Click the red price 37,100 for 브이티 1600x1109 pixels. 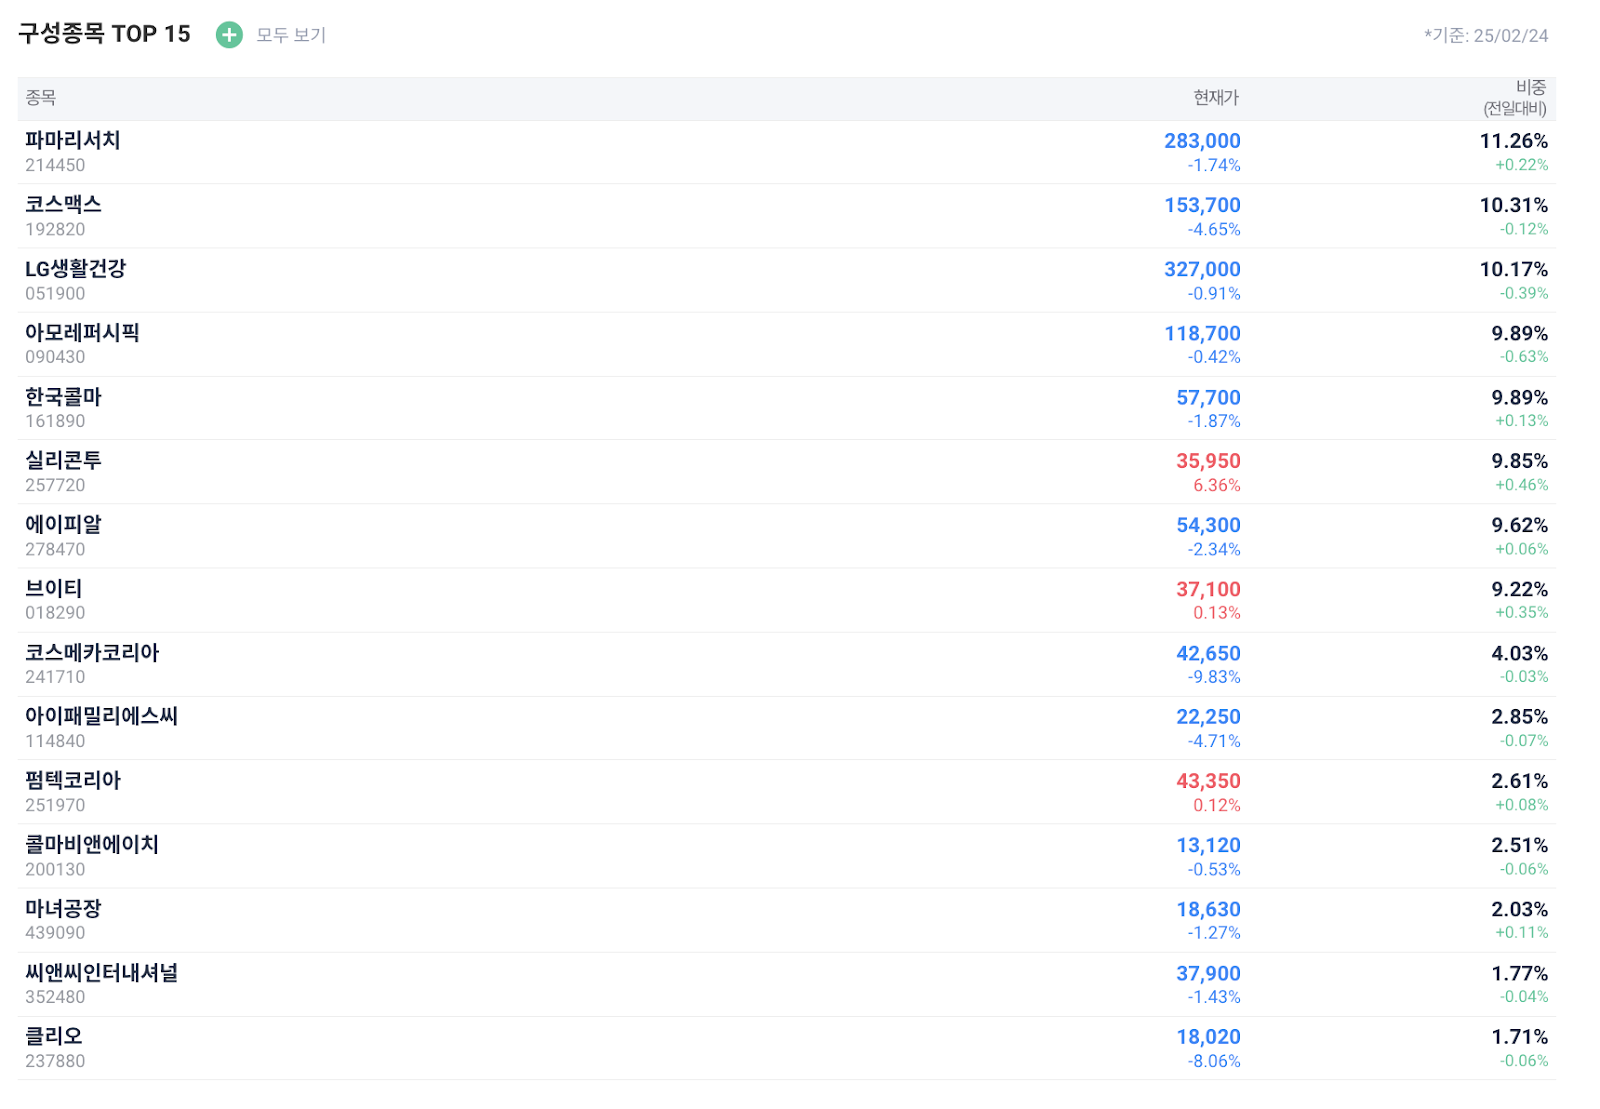[x=1208, y=589]
